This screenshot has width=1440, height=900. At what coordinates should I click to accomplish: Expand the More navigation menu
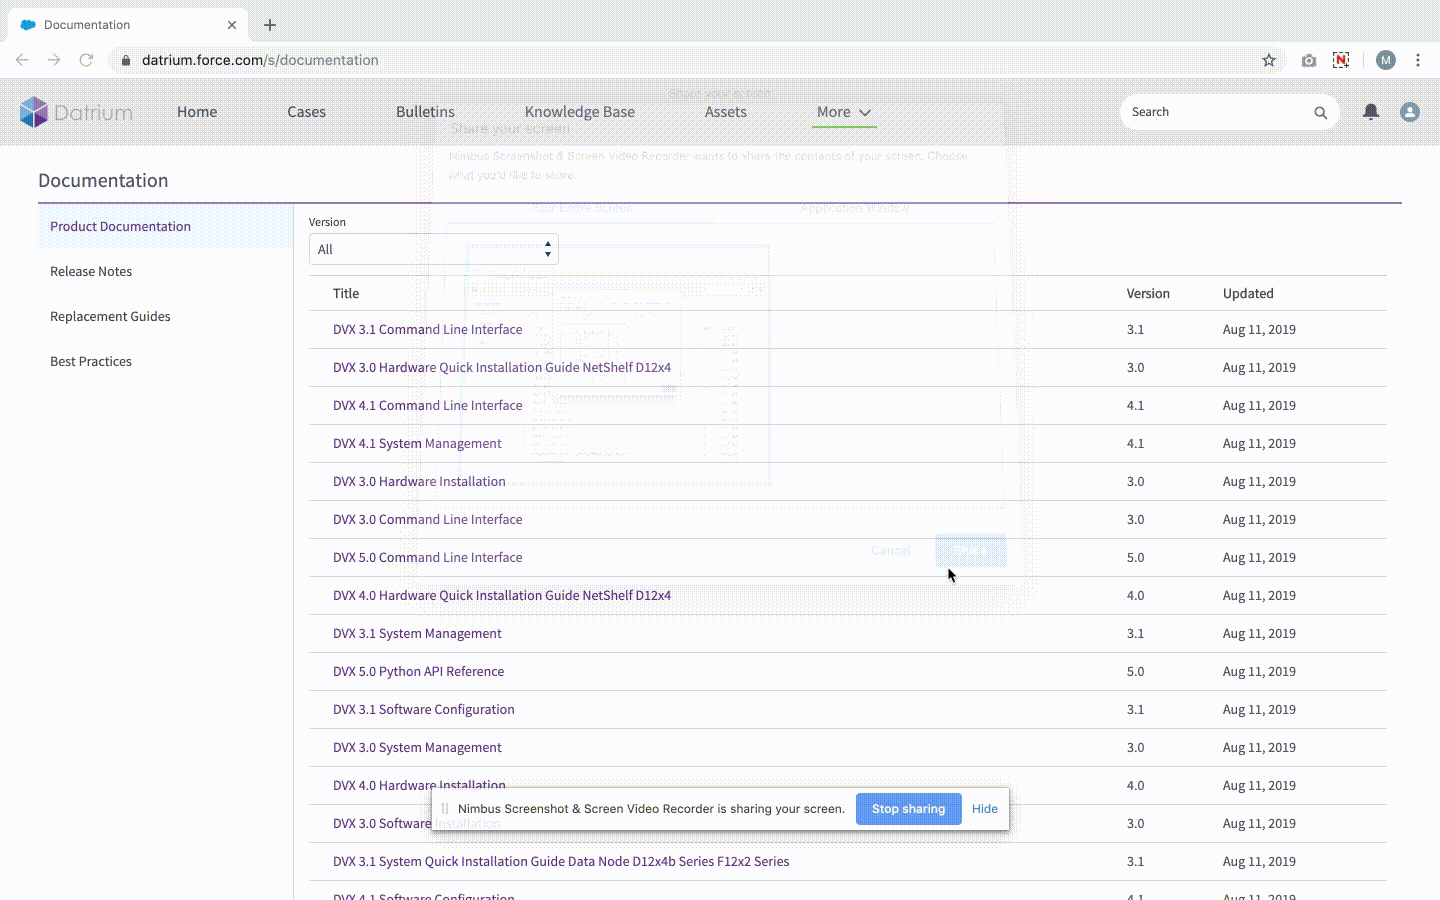844,112
